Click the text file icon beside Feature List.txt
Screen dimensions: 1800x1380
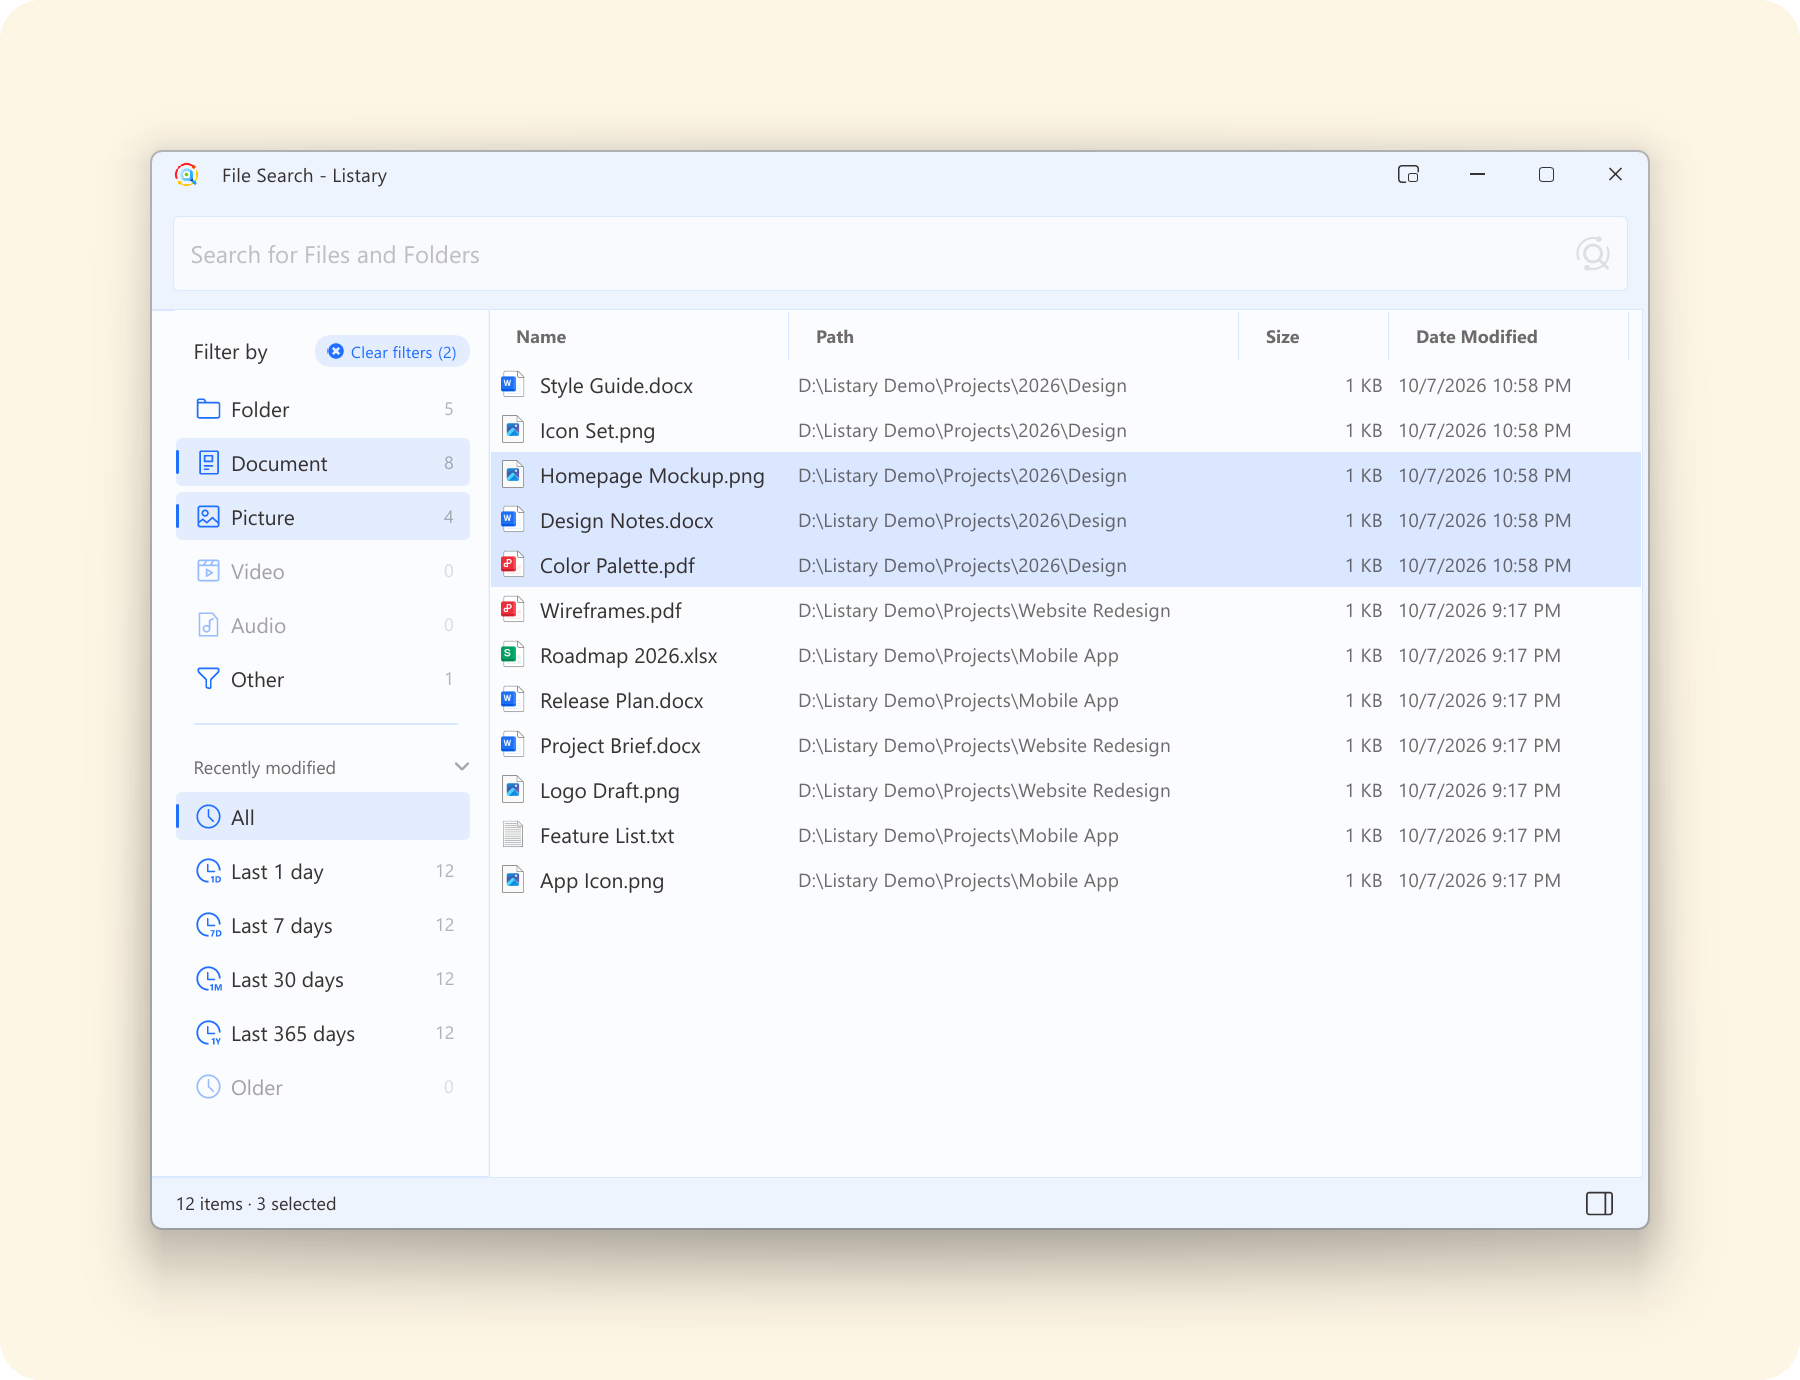(x=512, y=835)
